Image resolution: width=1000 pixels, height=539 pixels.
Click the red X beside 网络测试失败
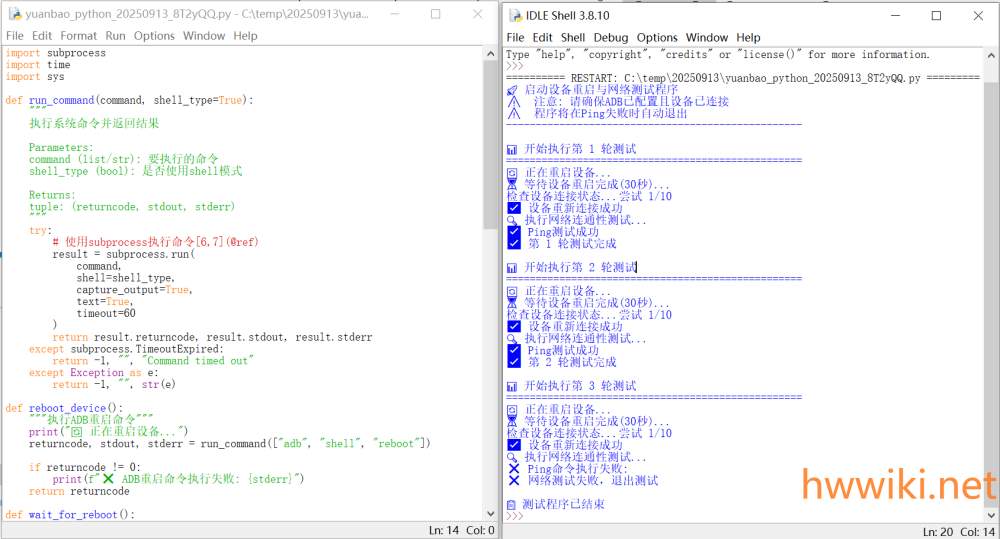[514, 481]
